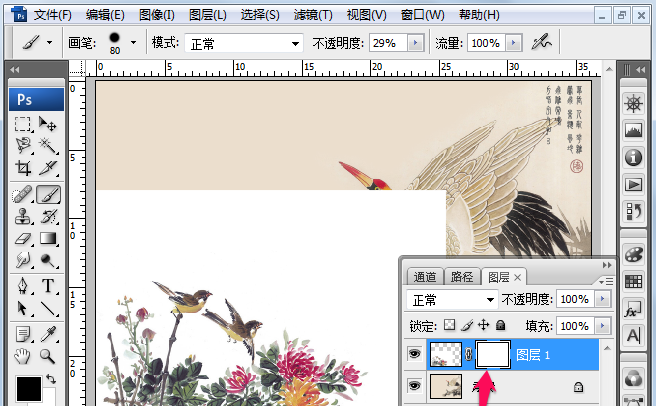Select the Type tool
Viewport: 656px width, 406px height.
coord(48,286)
